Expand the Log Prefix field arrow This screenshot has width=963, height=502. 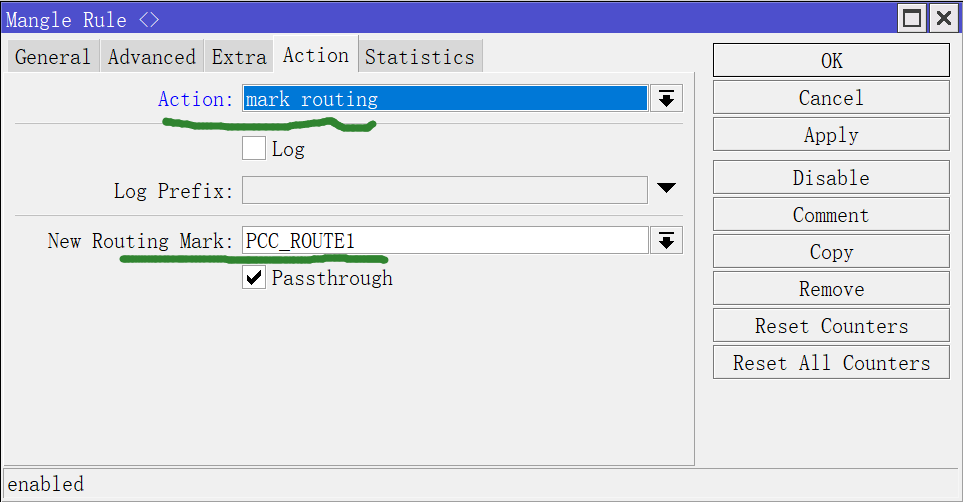pyautogui.click(x=666, y=188)
